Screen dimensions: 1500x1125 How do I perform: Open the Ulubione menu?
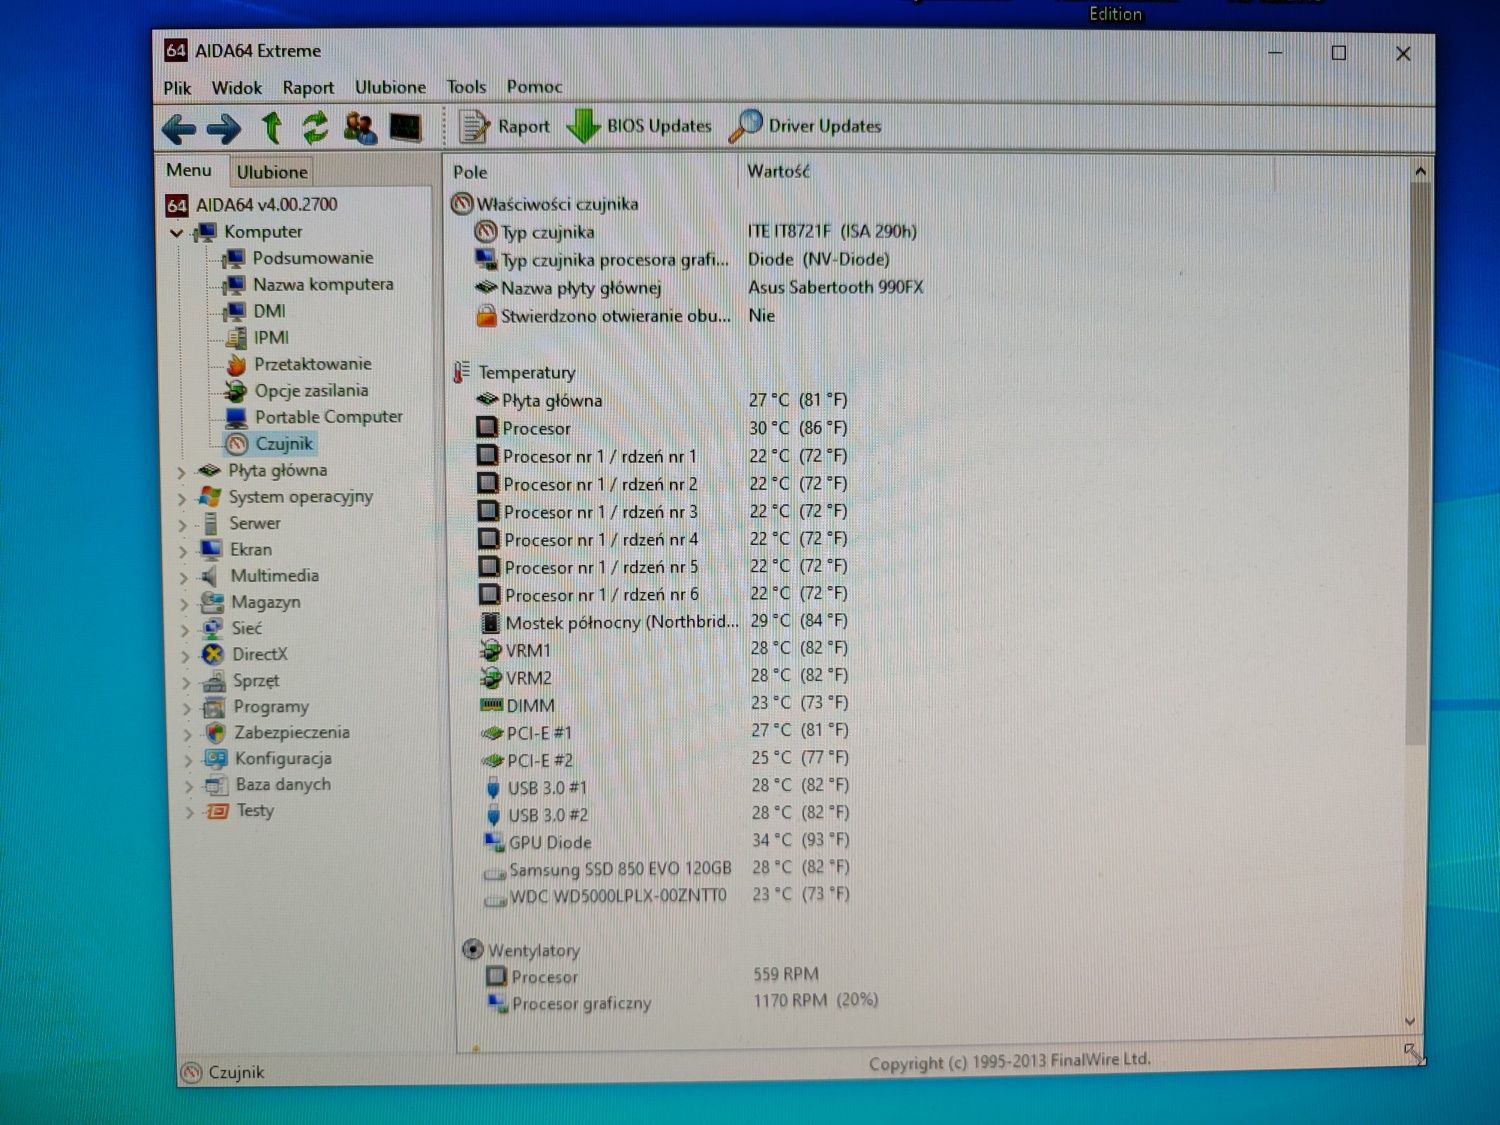pyautogui.click(x=390, y=87)
